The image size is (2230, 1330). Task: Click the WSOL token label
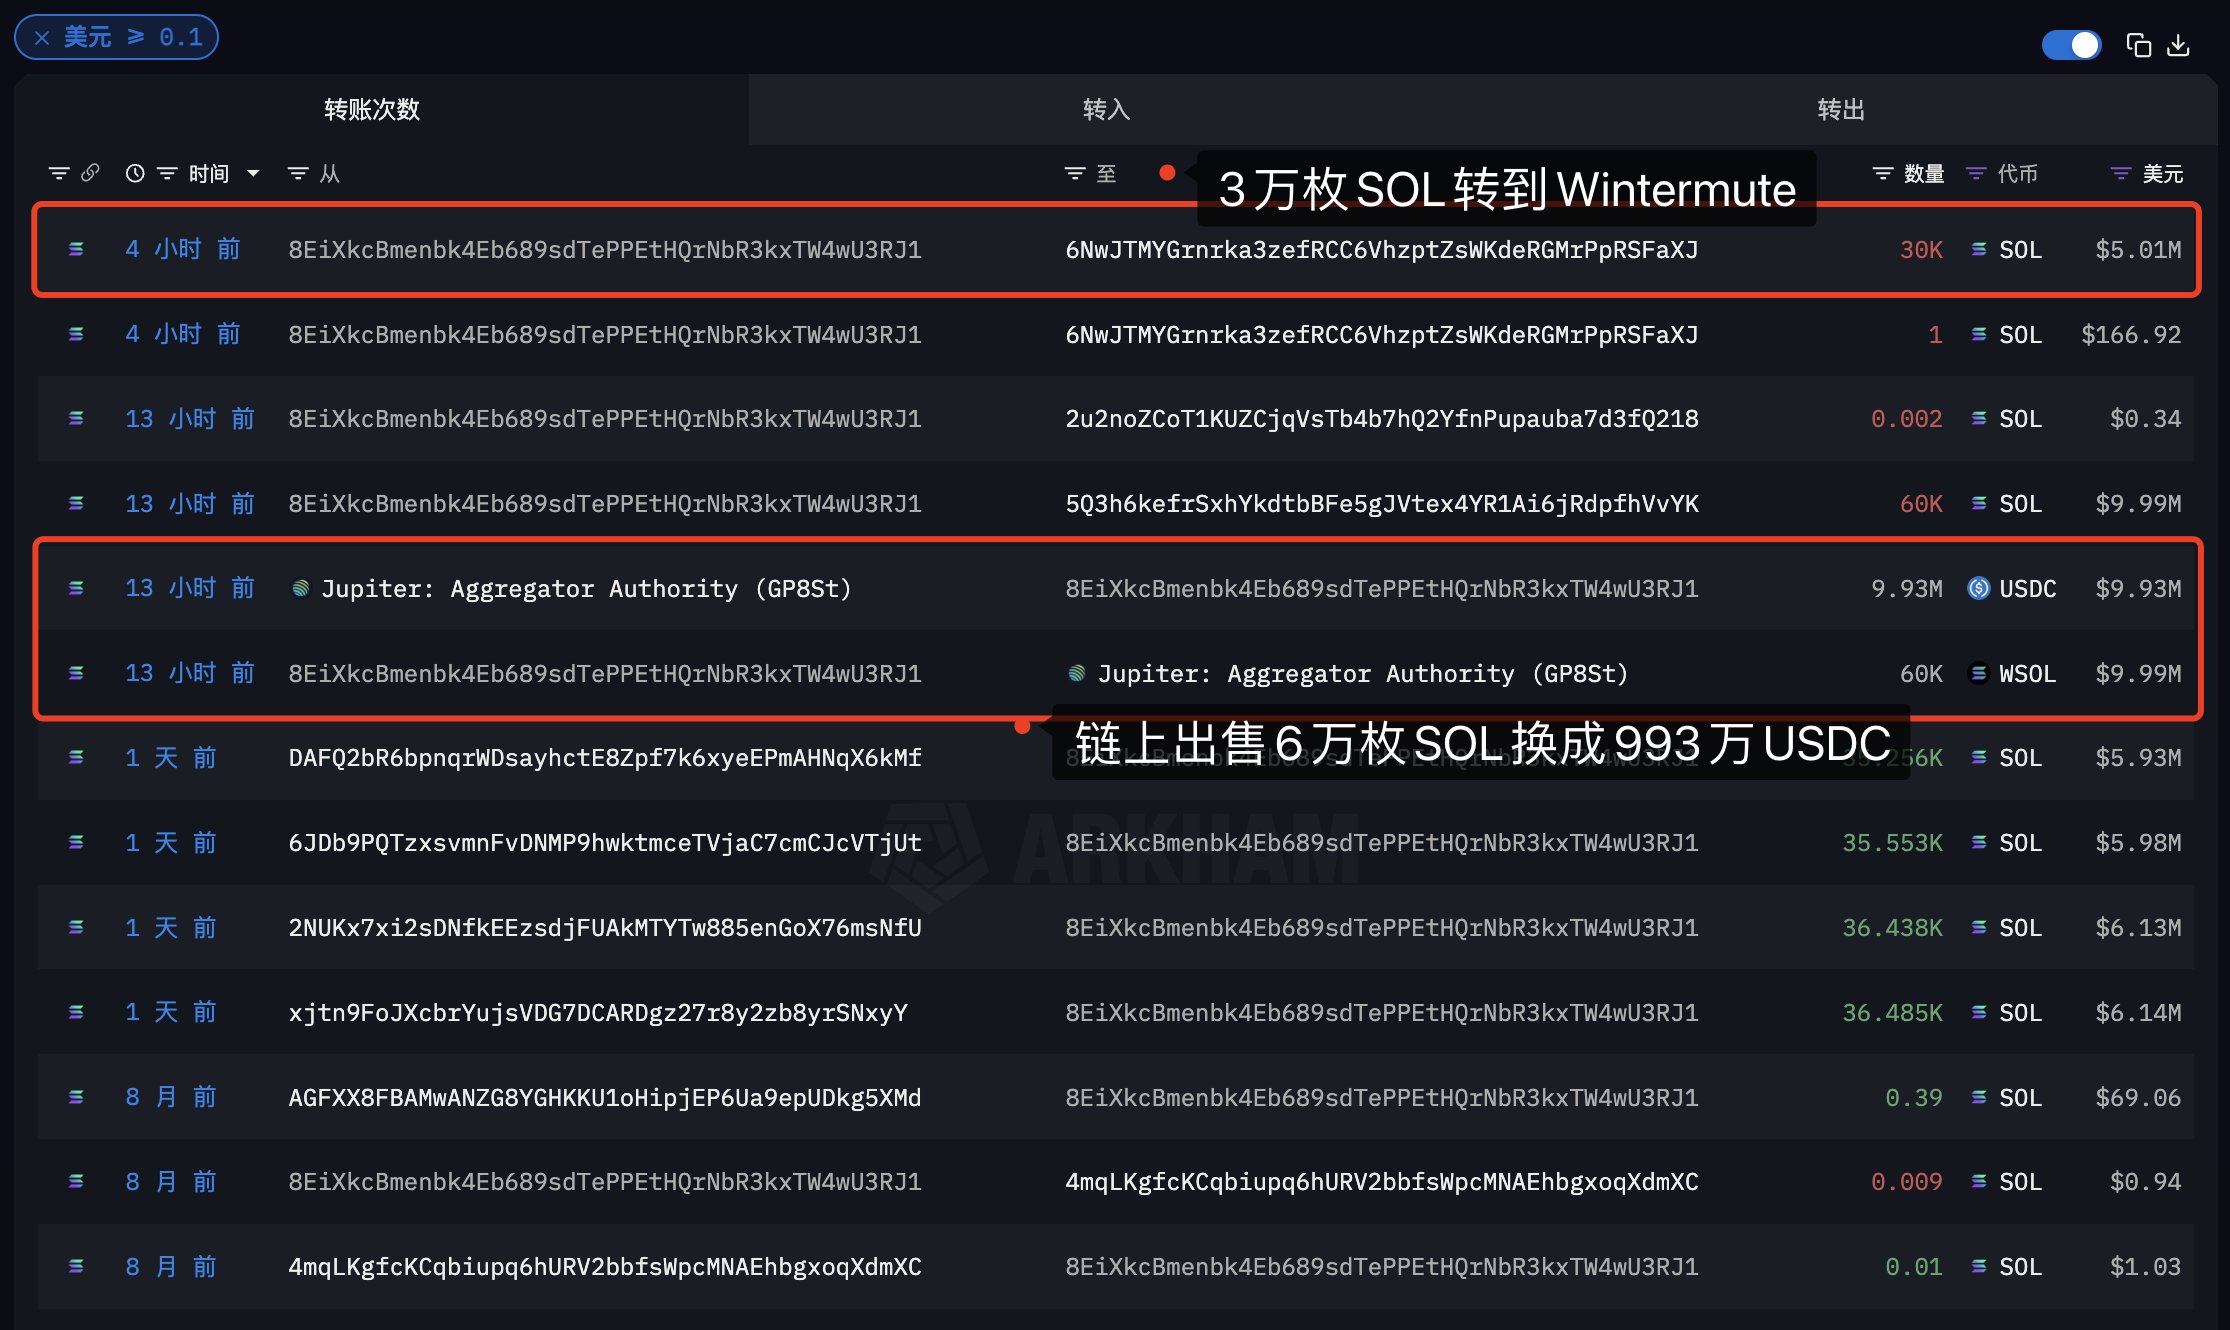pos(2027,674)
